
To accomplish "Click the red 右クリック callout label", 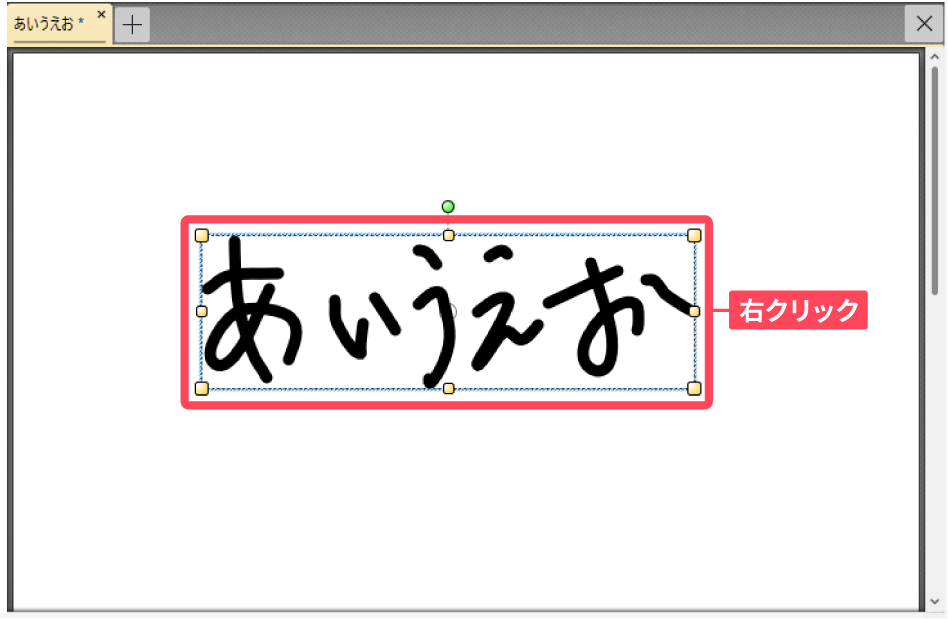I will (798, 310).
